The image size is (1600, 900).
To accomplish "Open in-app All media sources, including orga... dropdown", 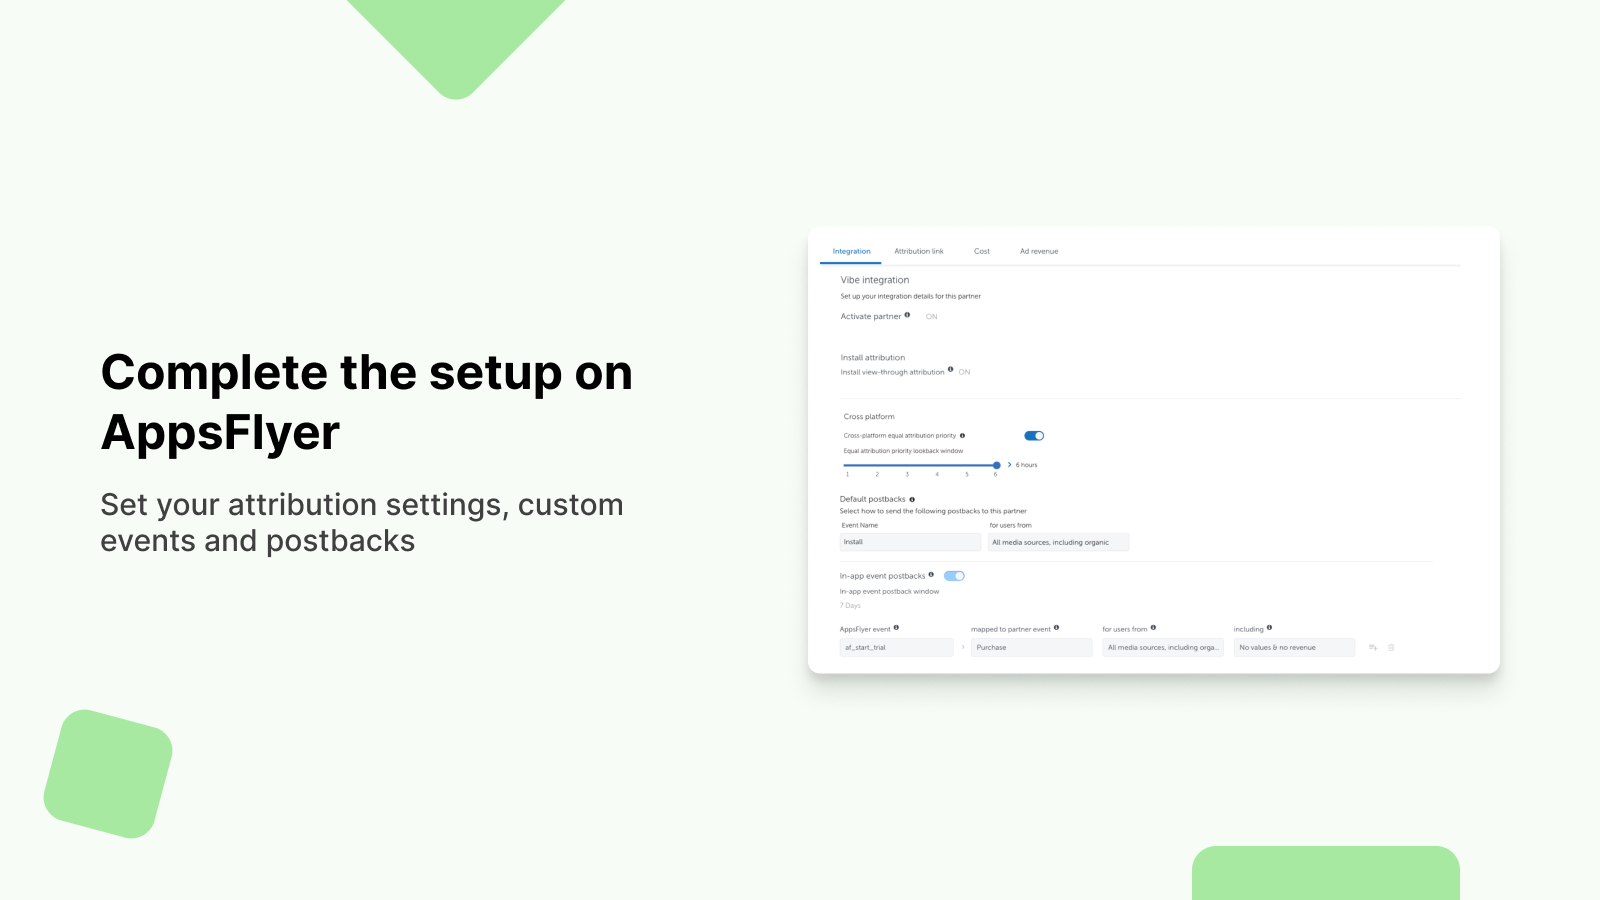I will [1163, 647].
